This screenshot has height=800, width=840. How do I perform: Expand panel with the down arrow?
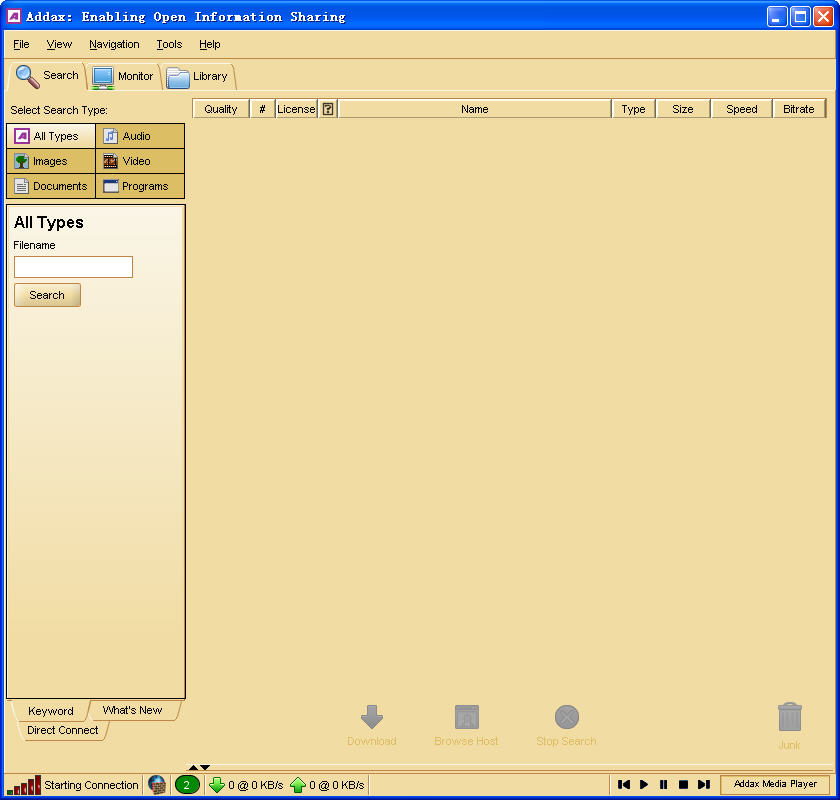click(205, 767)
